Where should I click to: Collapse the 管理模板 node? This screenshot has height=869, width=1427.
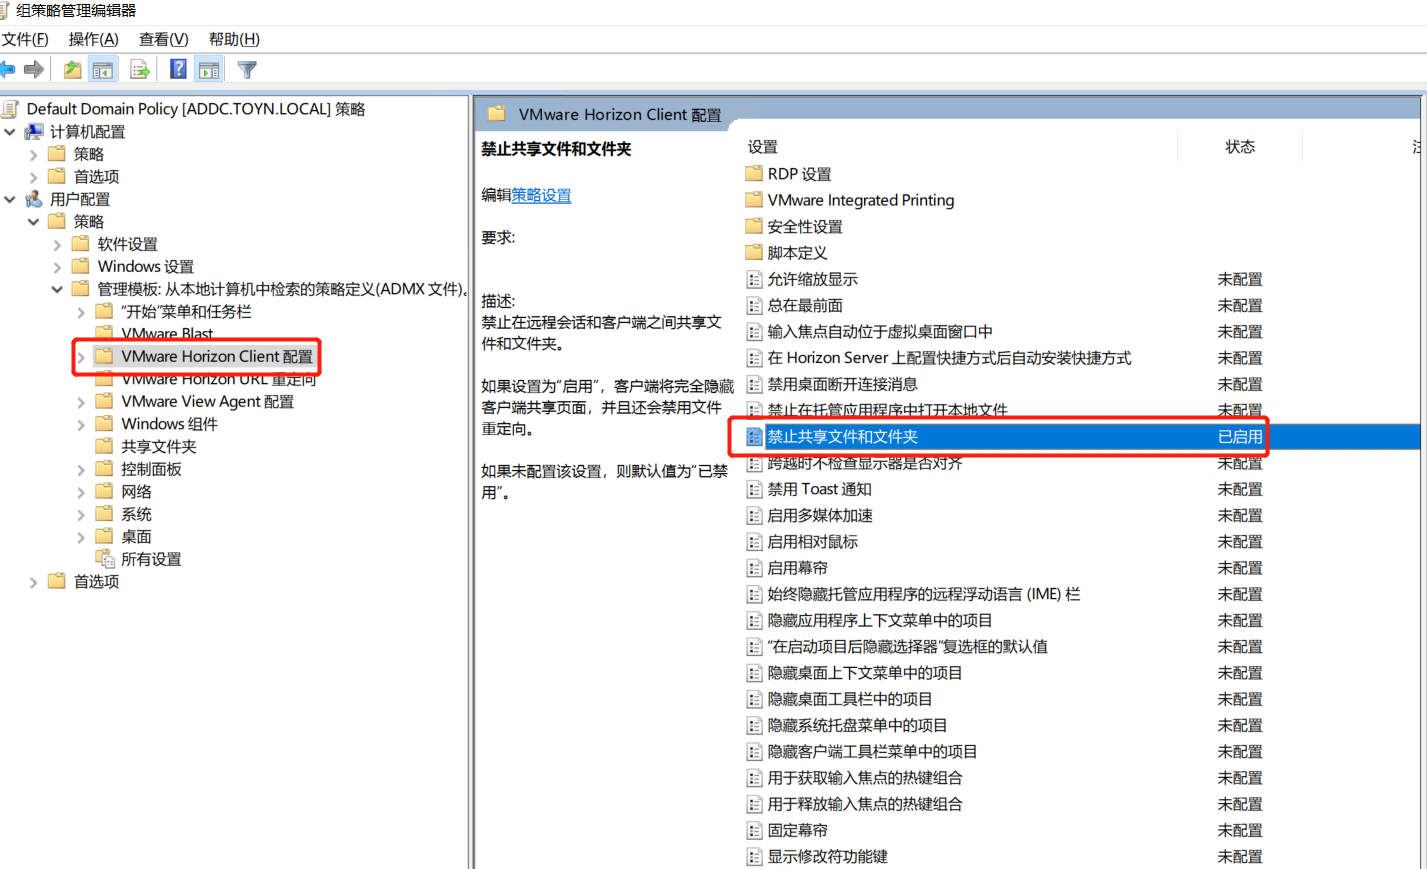(57, 289)
